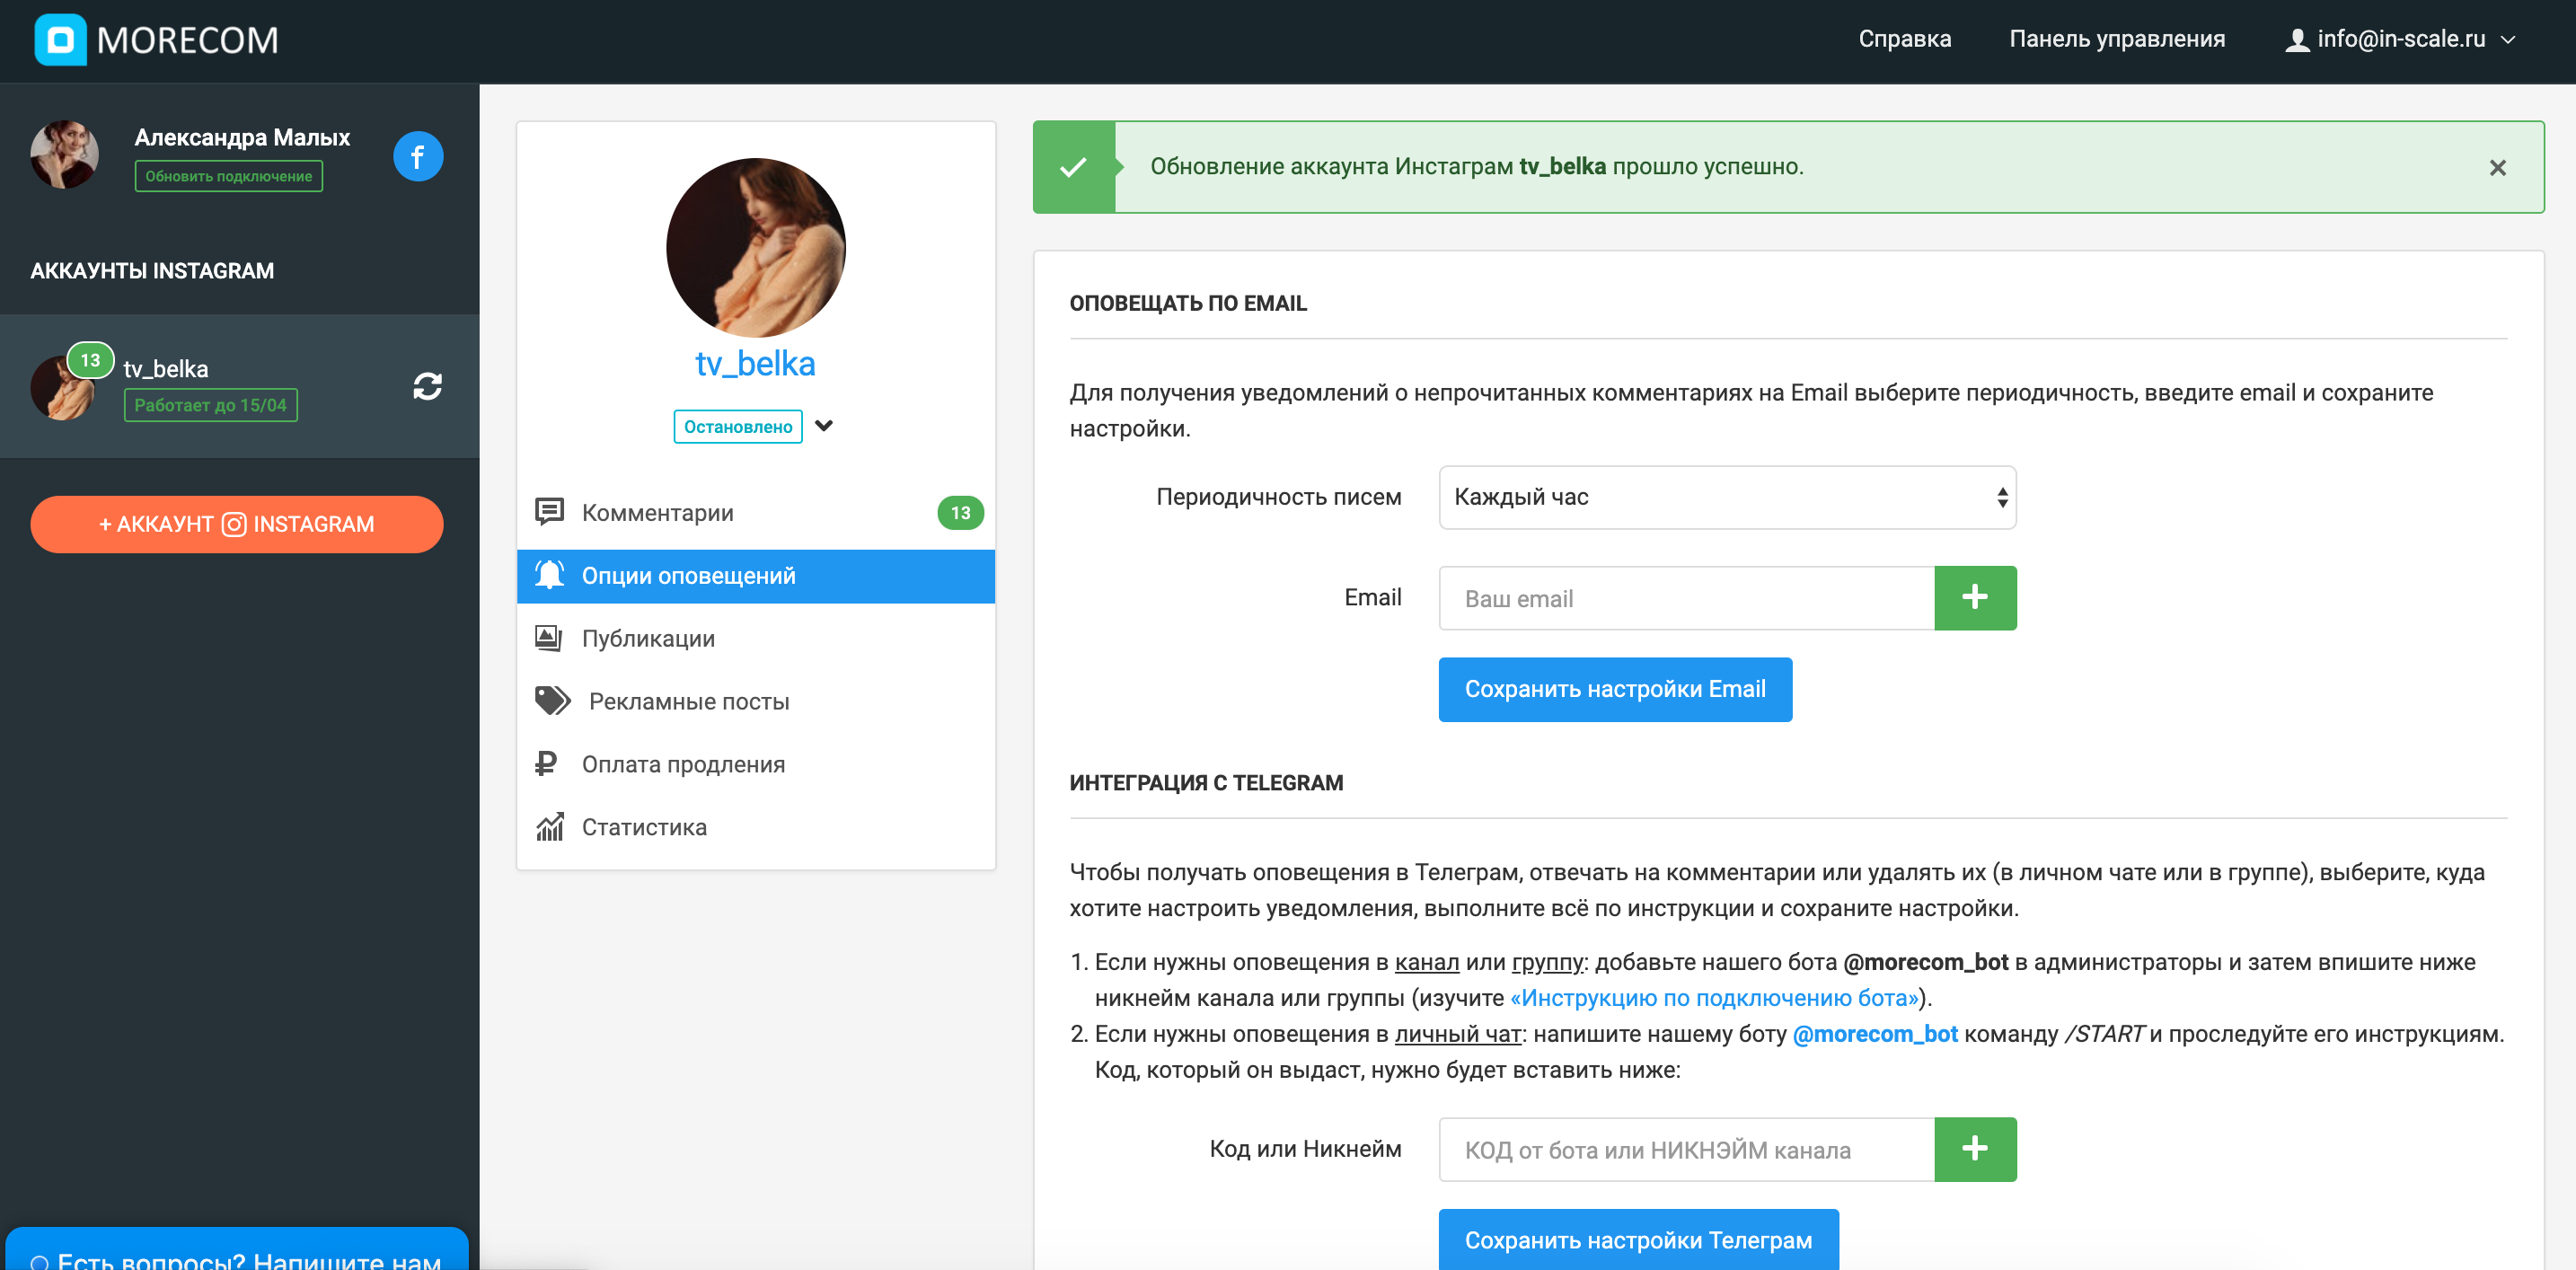Go to Панель управления

pyautogui.click(x=2117, y=39)
